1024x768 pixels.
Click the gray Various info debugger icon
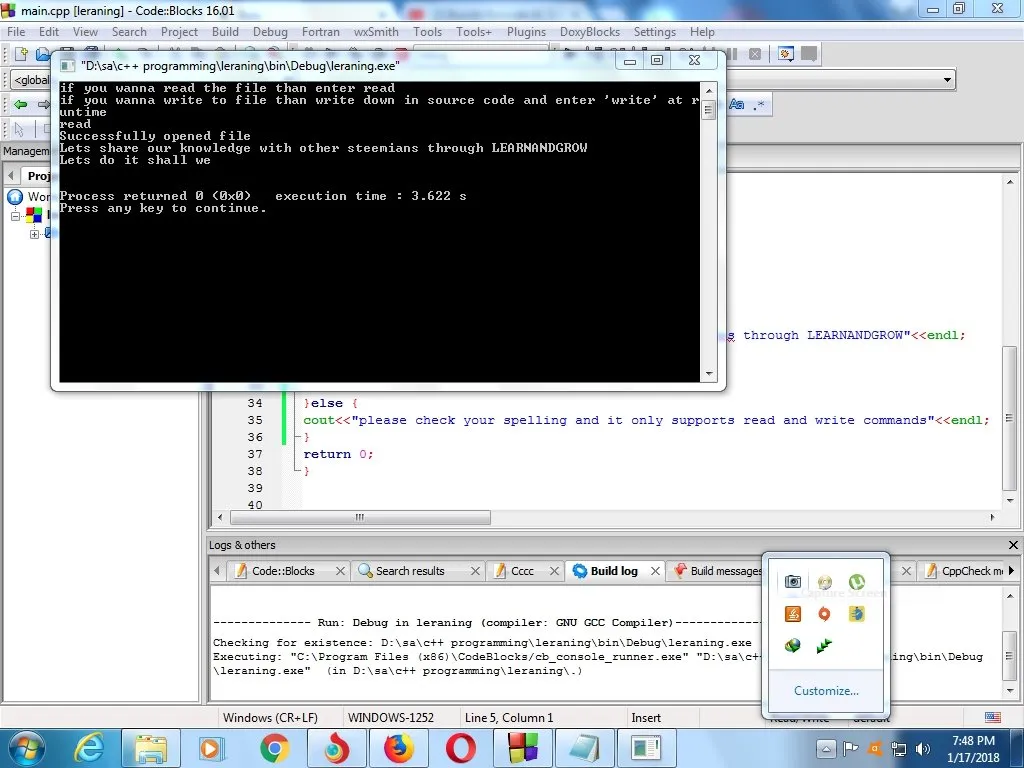click(x=809, y=54)
